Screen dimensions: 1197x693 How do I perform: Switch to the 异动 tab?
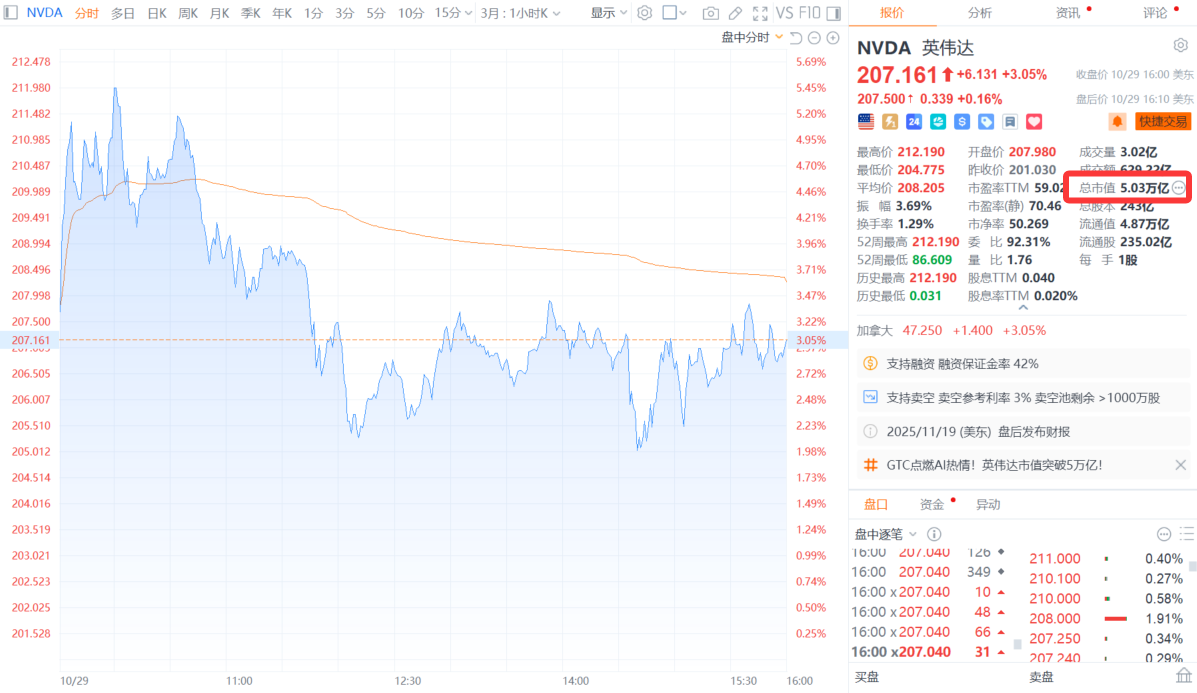[x=988, y=504]
